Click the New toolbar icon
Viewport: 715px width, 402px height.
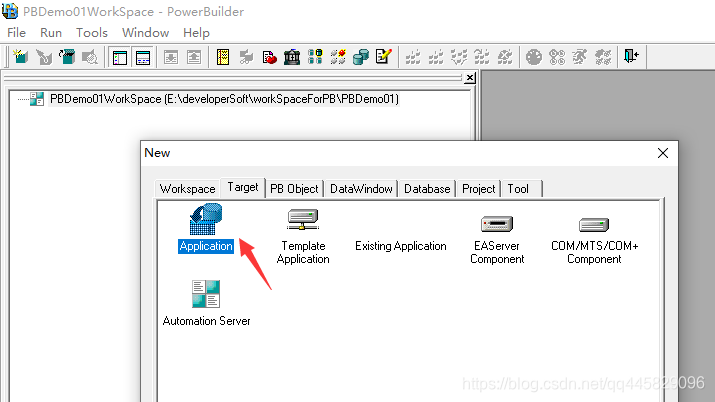pos(20,57)
